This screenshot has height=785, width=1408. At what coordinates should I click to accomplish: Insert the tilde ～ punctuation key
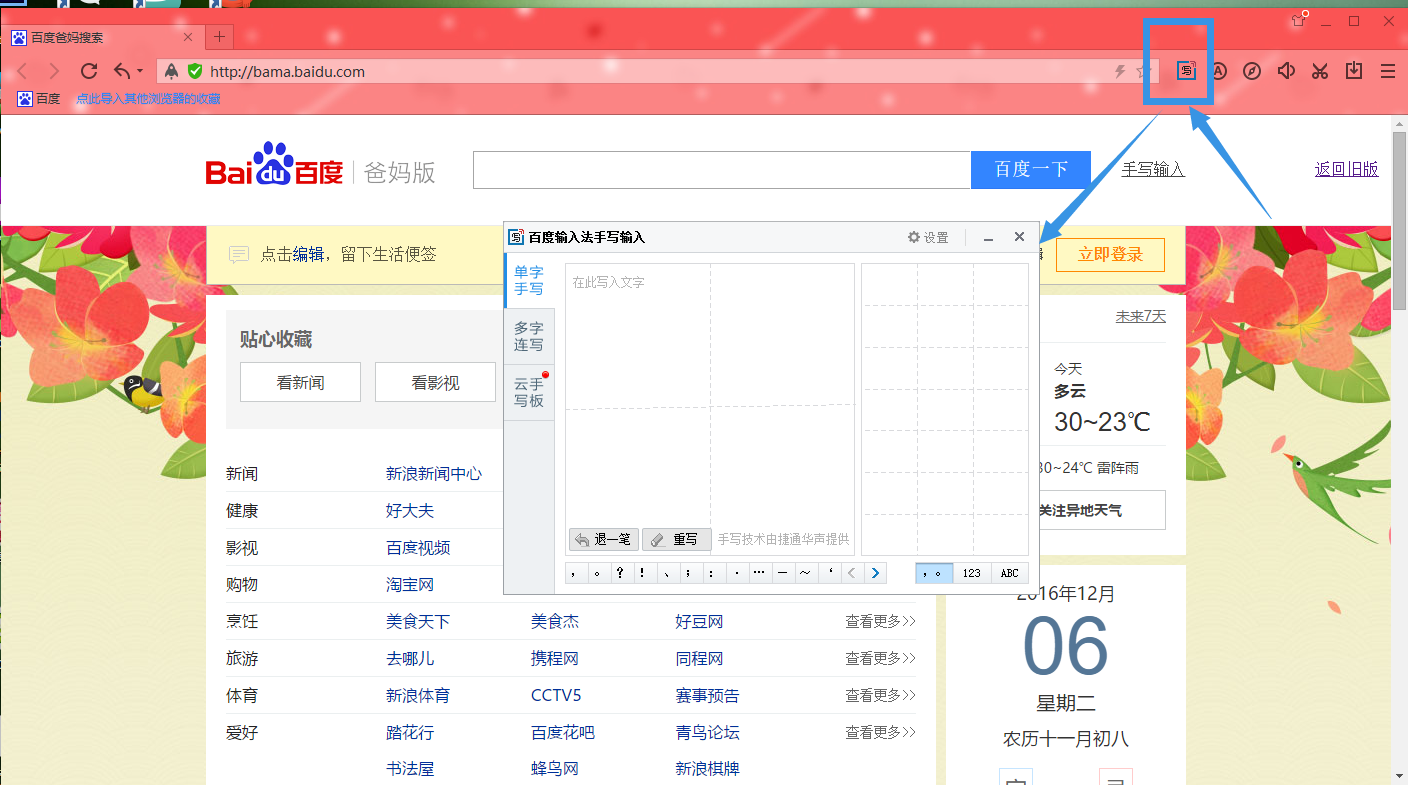click(x=805, y=573)
